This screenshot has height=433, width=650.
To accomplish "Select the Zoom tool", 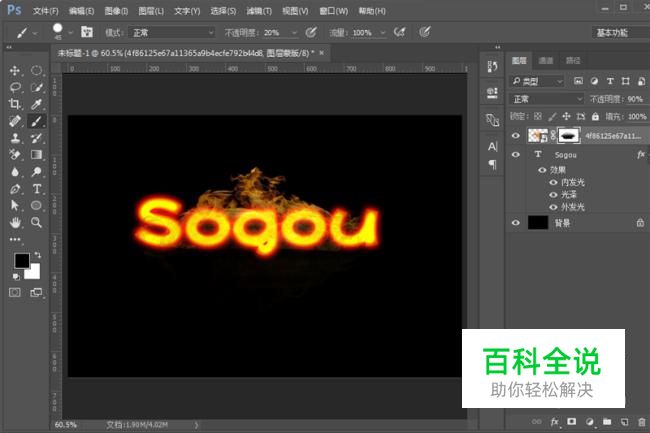I will [36, 223].
